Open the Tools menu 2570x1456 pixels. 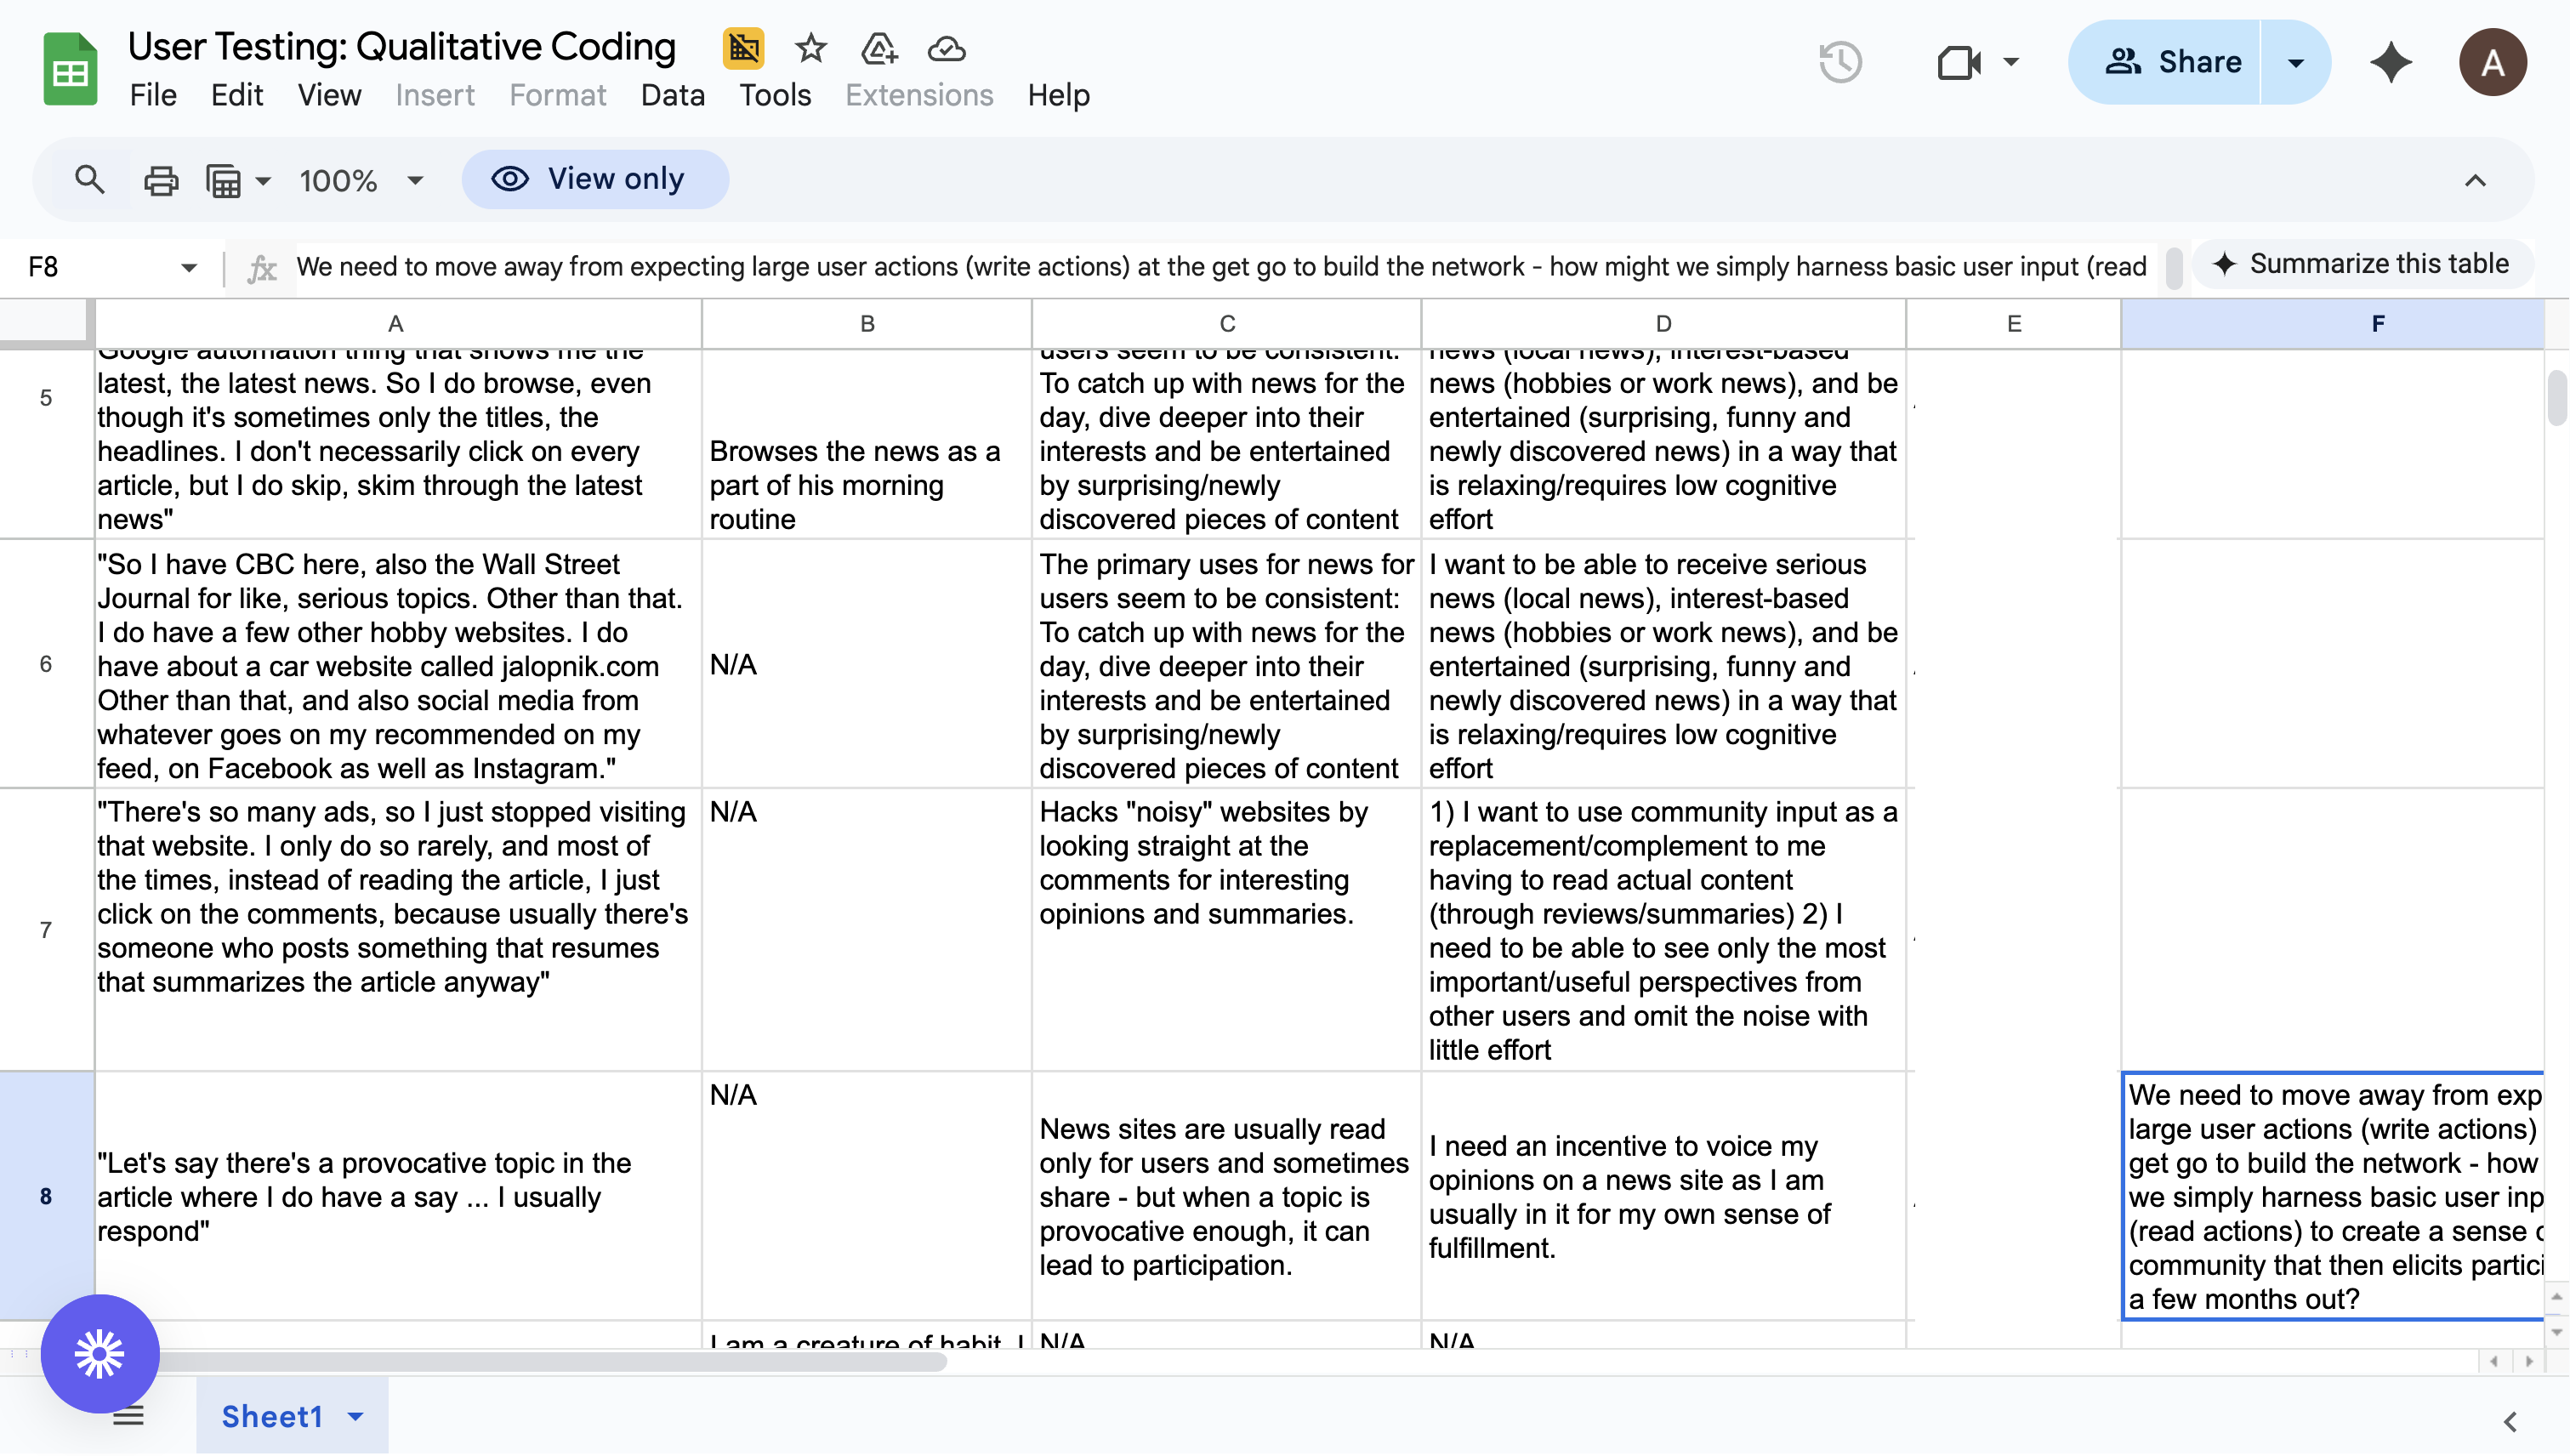(x=775, y=95)
